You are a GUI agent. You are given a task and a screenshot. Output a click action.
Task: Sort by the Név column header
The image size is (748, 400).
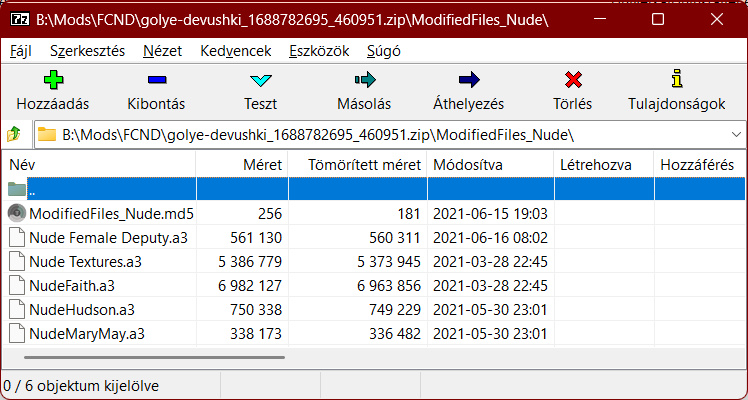(x=100, y=164)
